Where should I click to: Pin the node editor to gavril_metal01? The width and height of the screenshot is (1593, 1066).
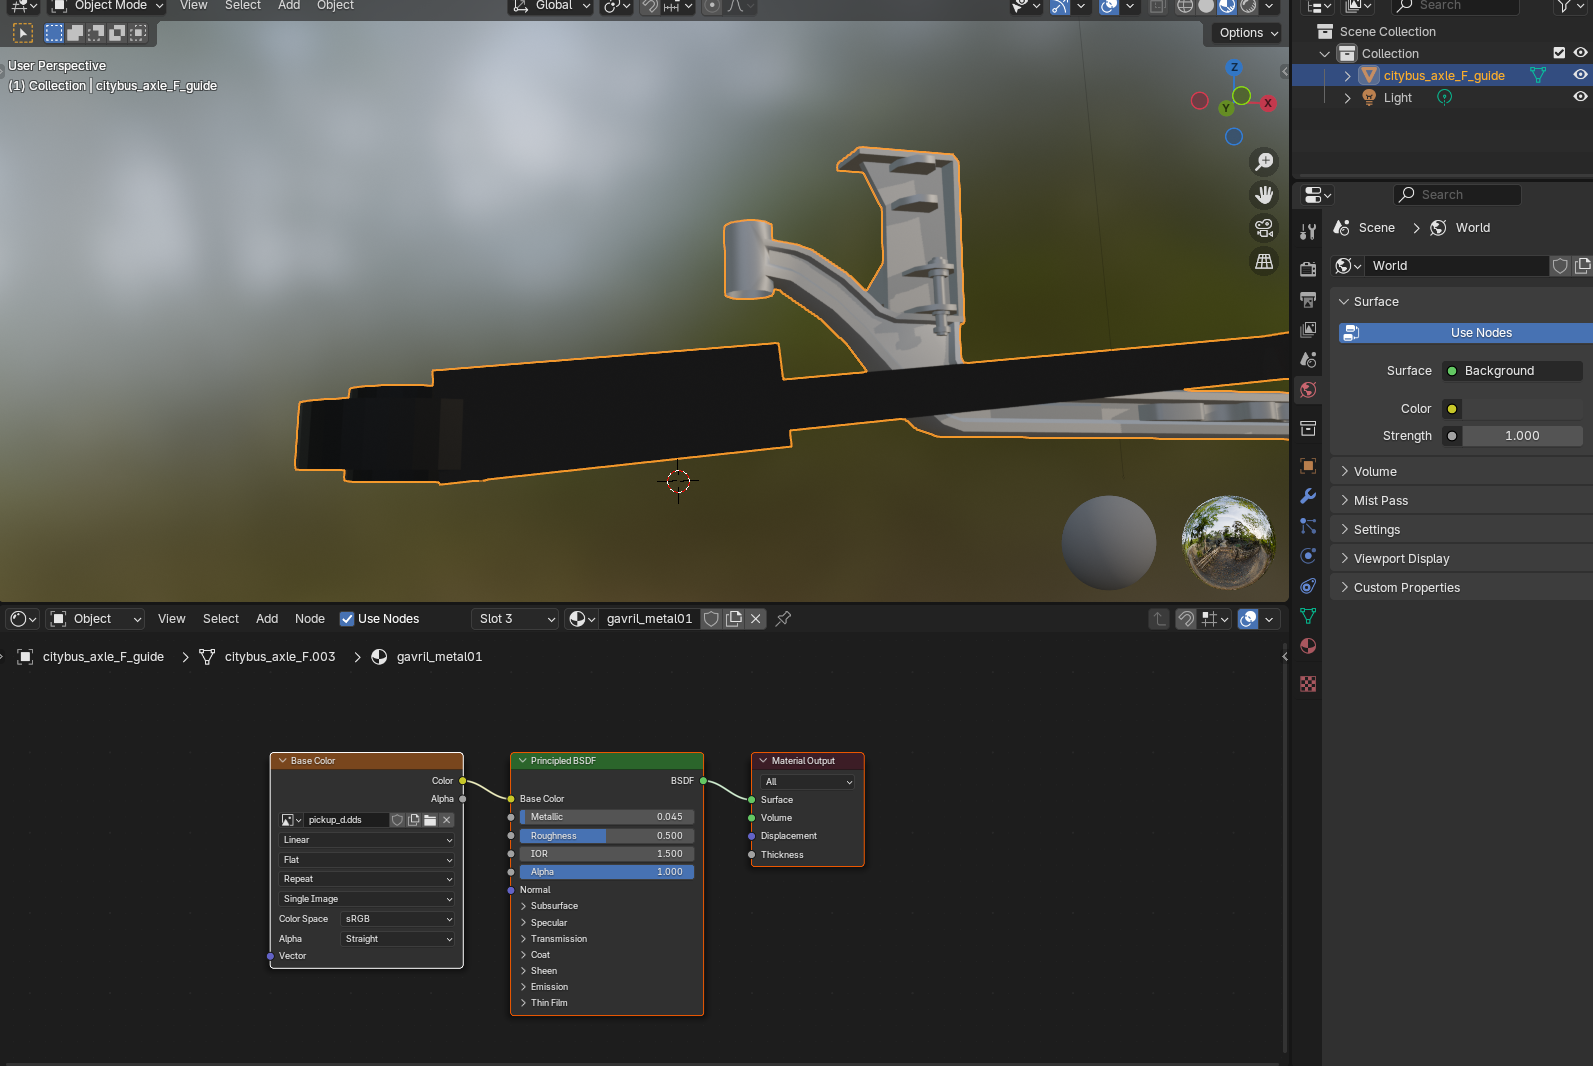pyautogui.click(x=784, y=619)
